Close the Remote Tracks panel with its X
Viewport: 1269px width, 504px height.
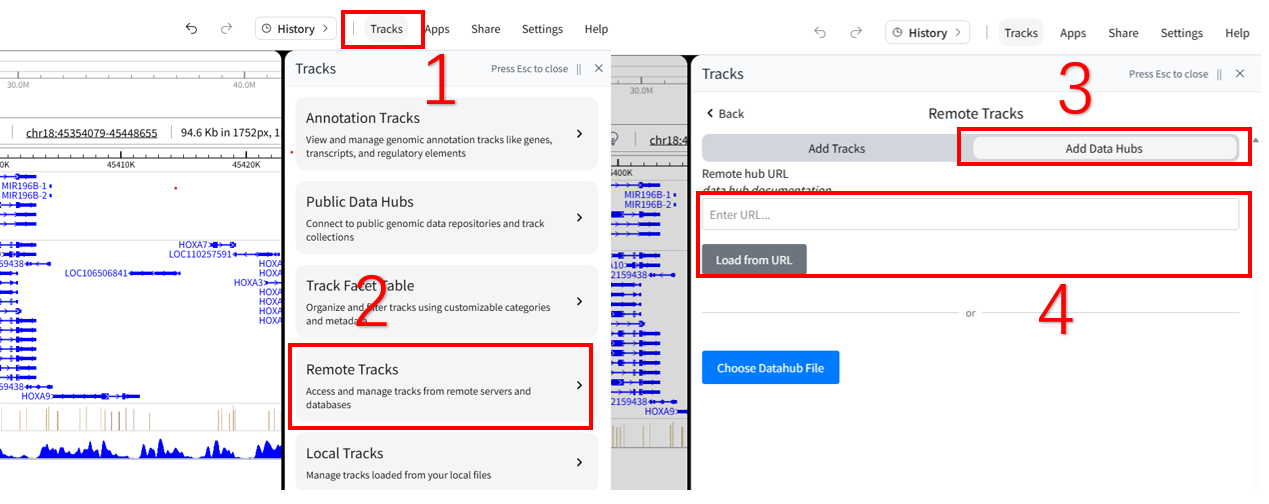pyautogui.click(x=1240, y=74)
